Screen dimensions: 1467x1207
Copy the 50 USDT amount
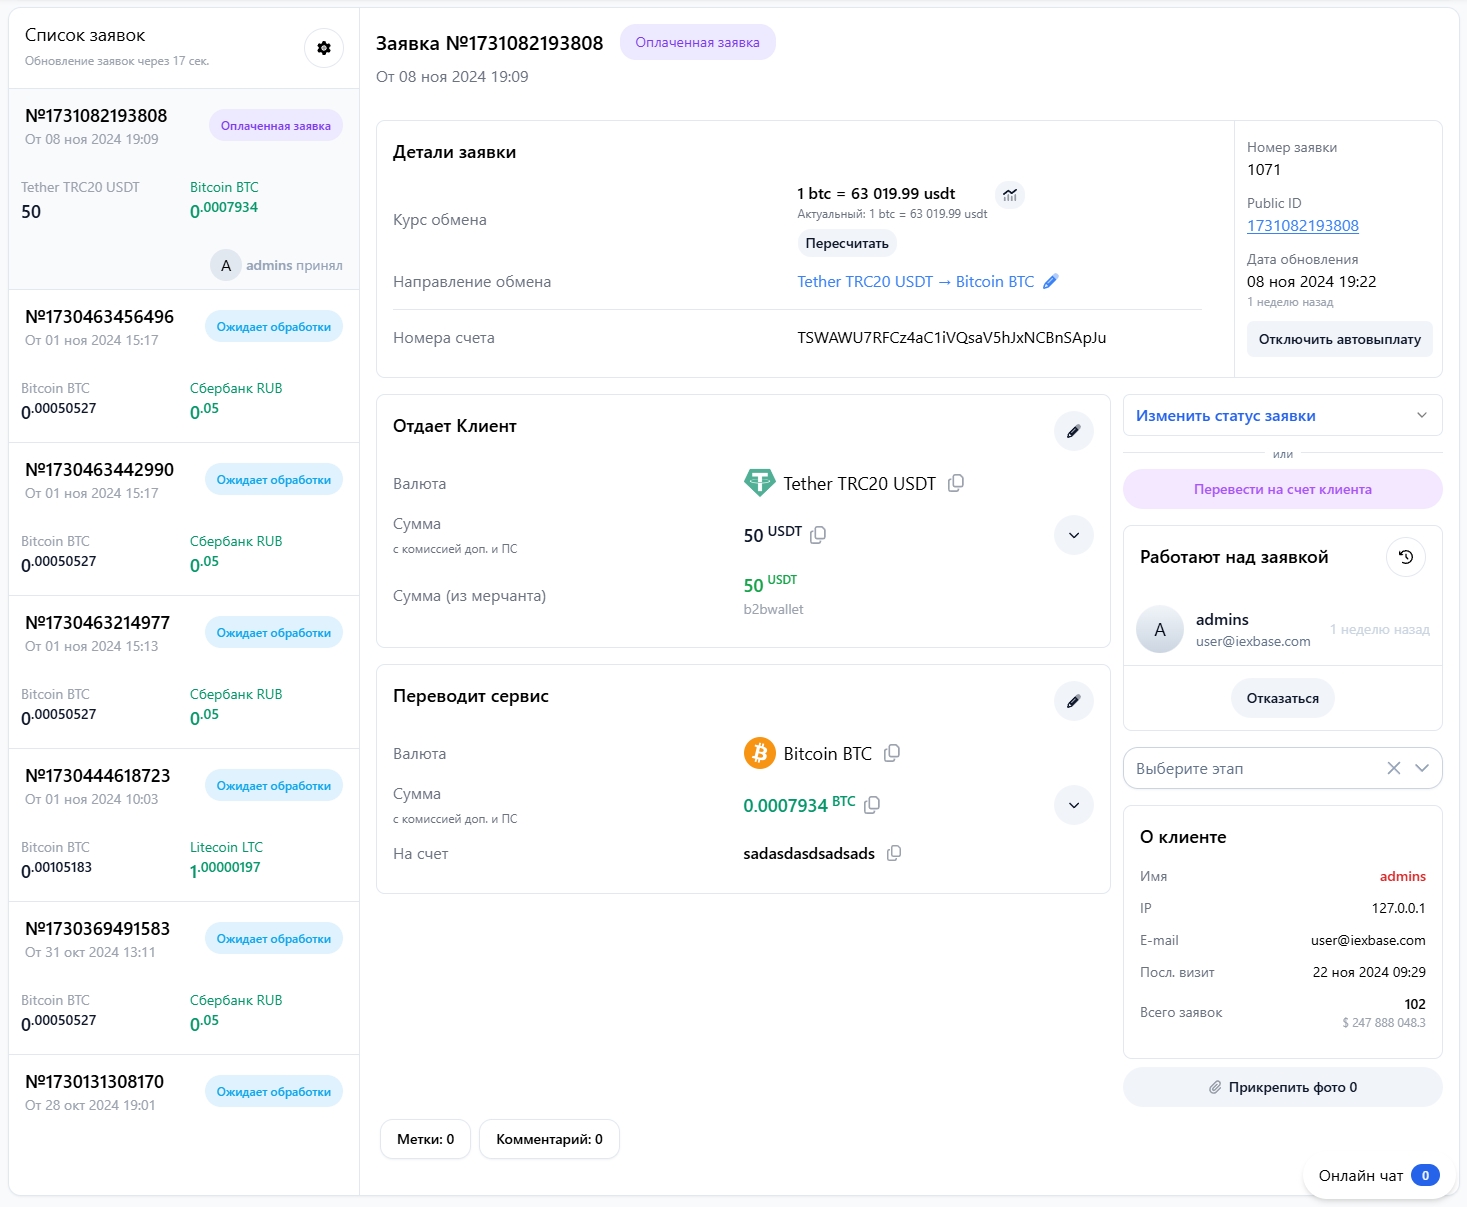click(x=818, y=534)
